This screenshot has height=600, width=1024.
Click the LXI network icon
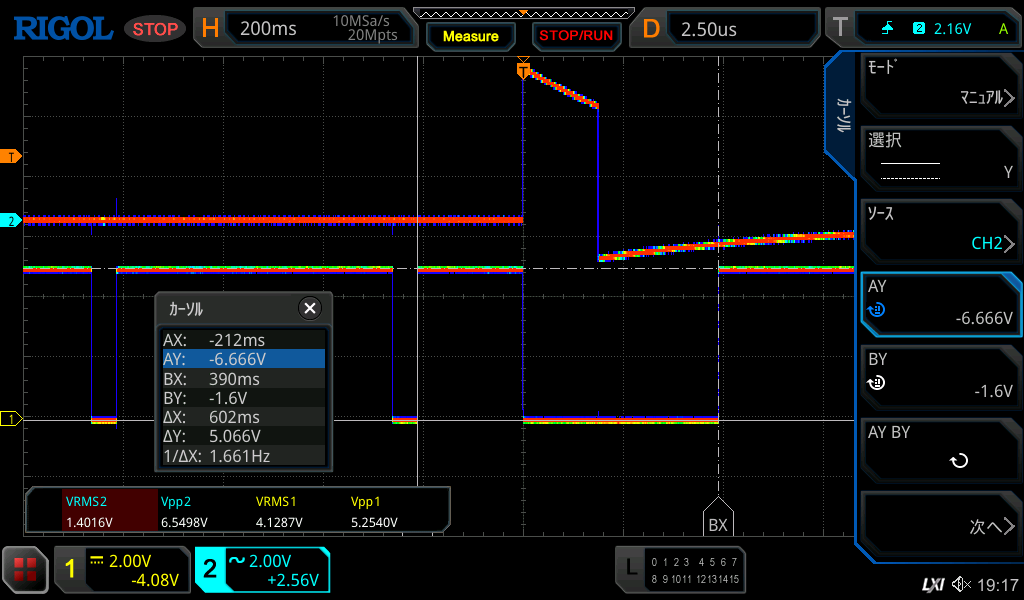tap(932, 584)
